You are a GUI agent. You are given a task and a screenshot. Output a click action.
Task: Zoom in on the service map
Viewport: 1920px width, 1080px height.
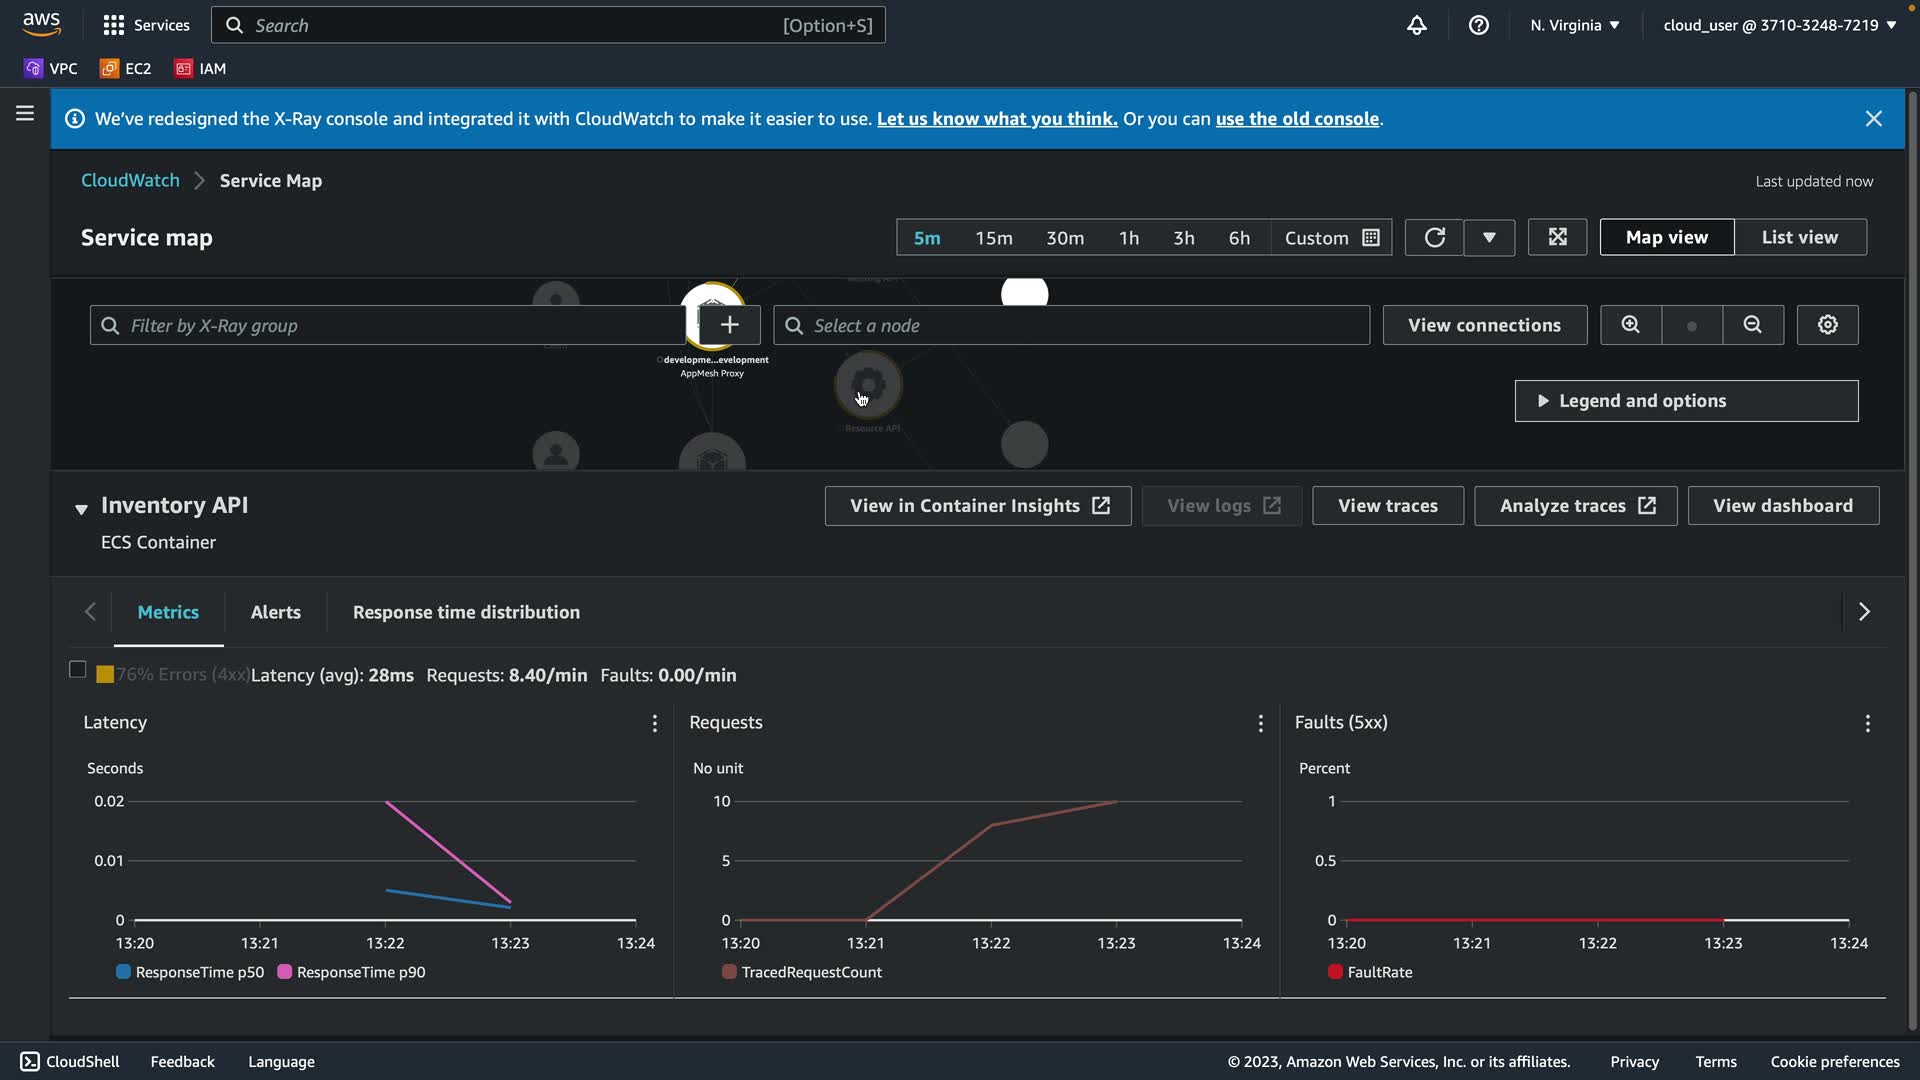(1630, 325)
